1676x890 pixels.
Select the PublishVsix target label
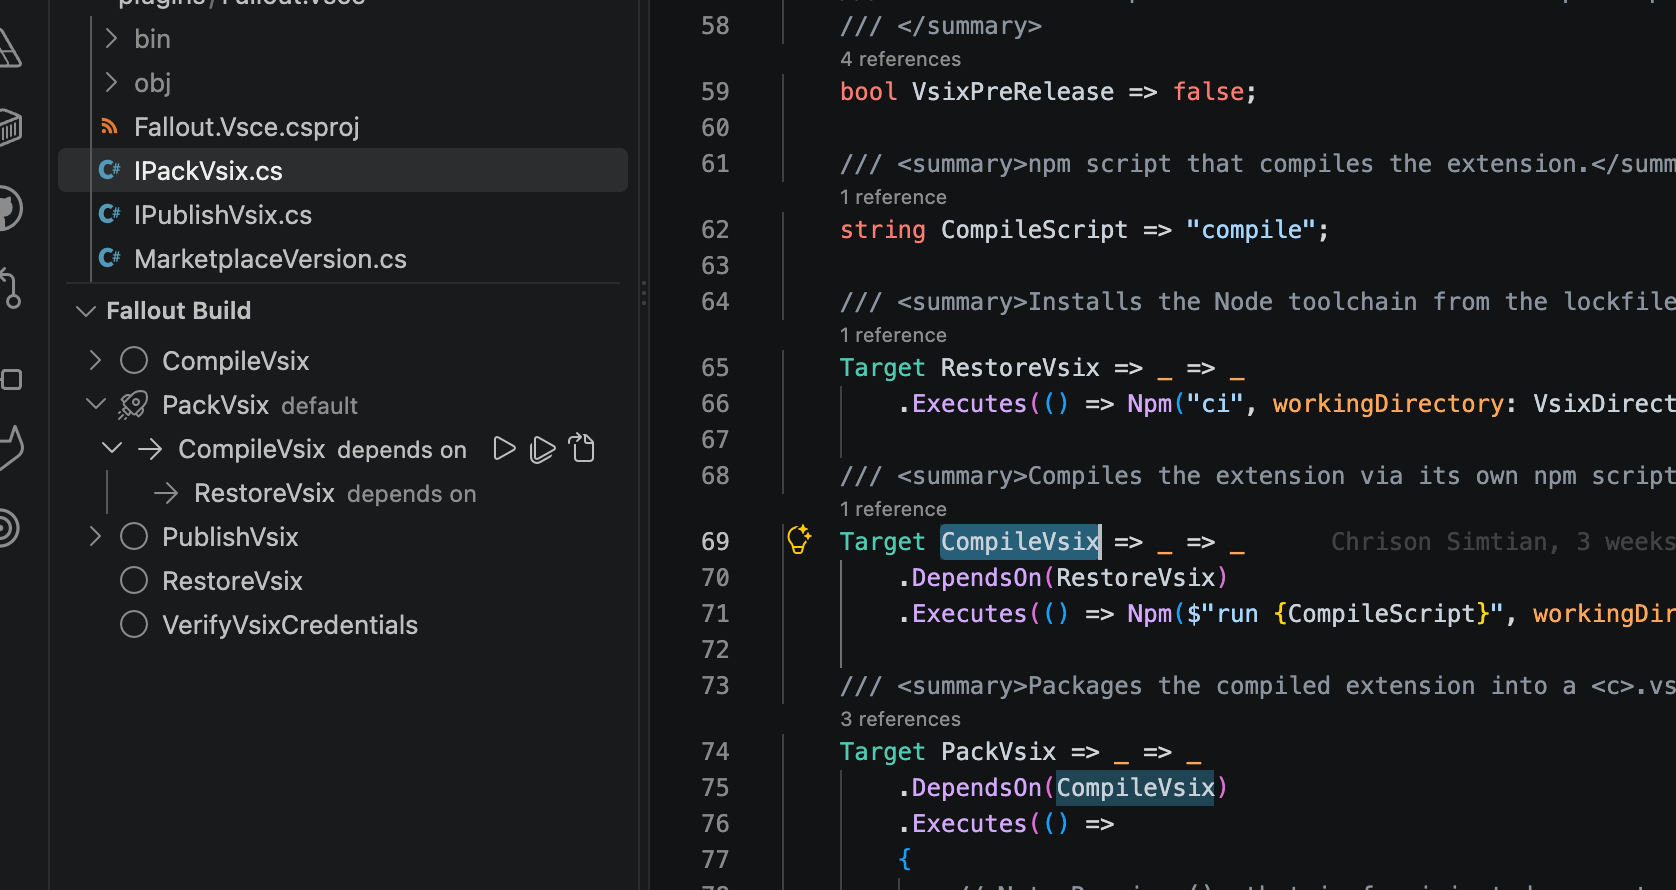230,537
